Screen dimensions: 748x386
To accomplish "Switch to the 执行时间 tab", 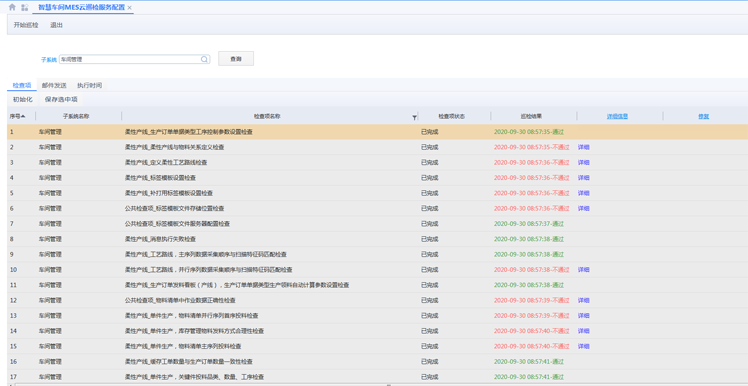I will point(89,85).
